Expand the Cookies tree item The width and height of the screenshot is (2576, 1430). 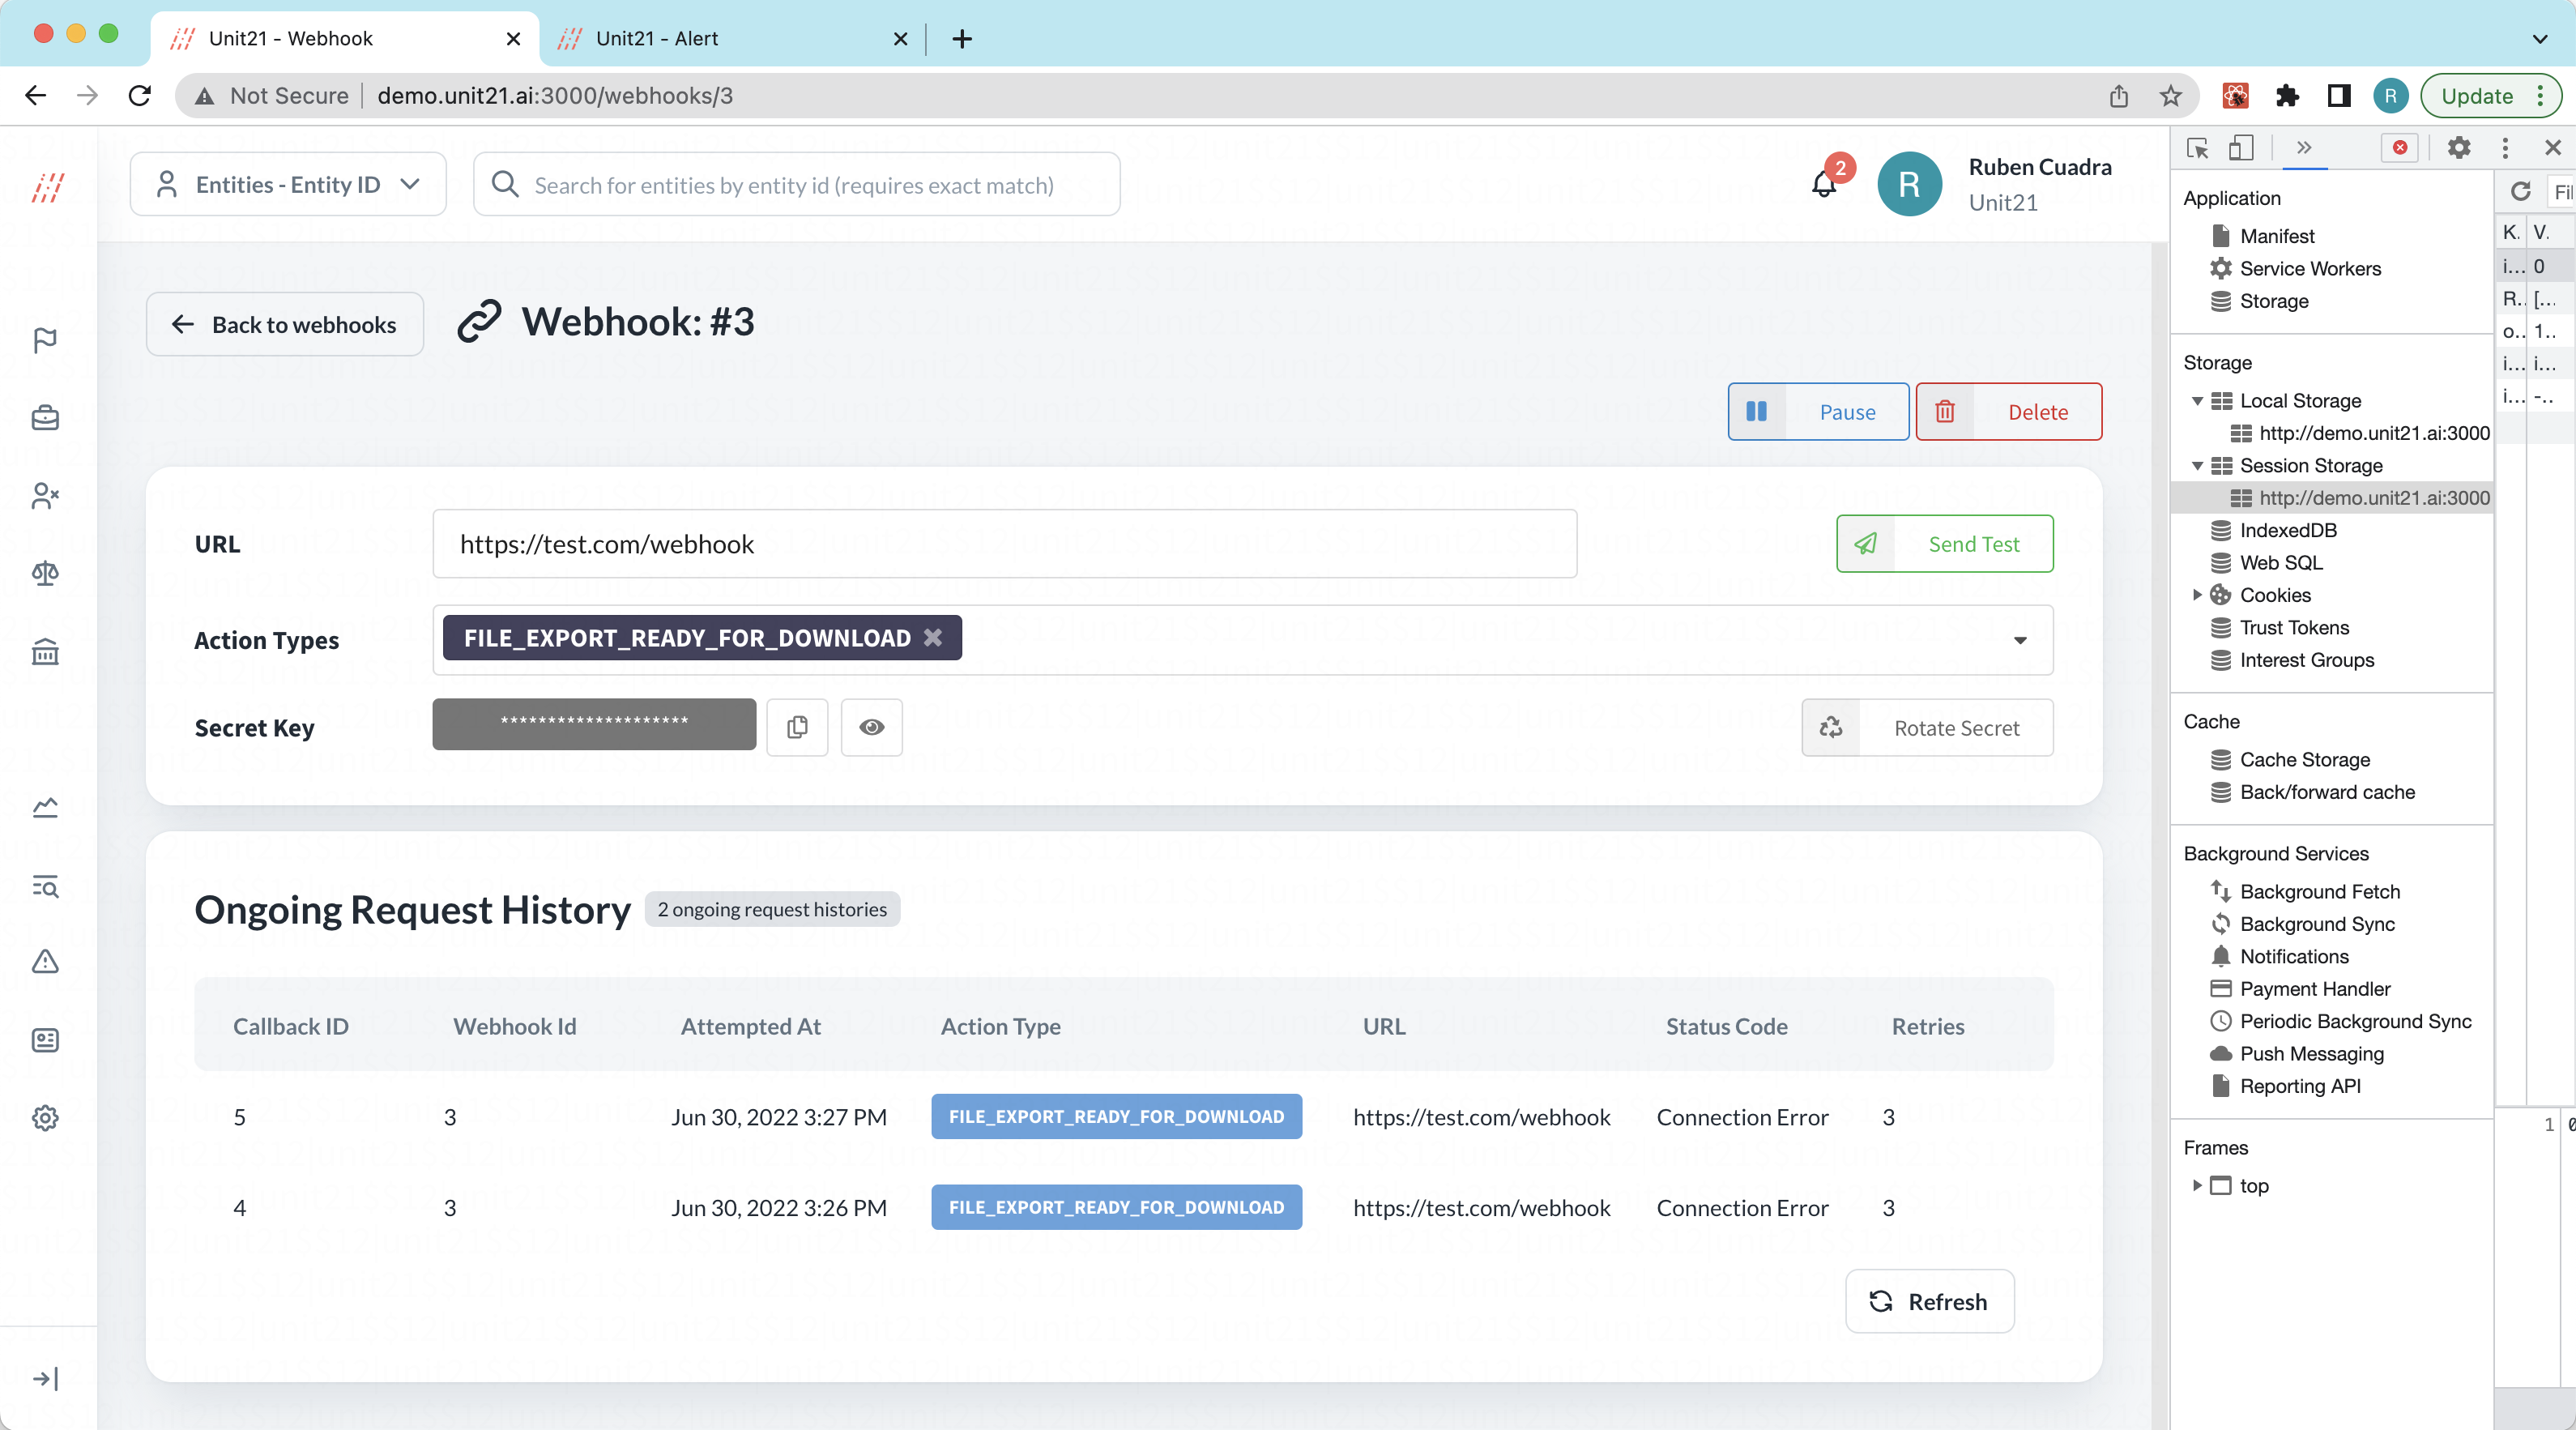coord(2197,595)
